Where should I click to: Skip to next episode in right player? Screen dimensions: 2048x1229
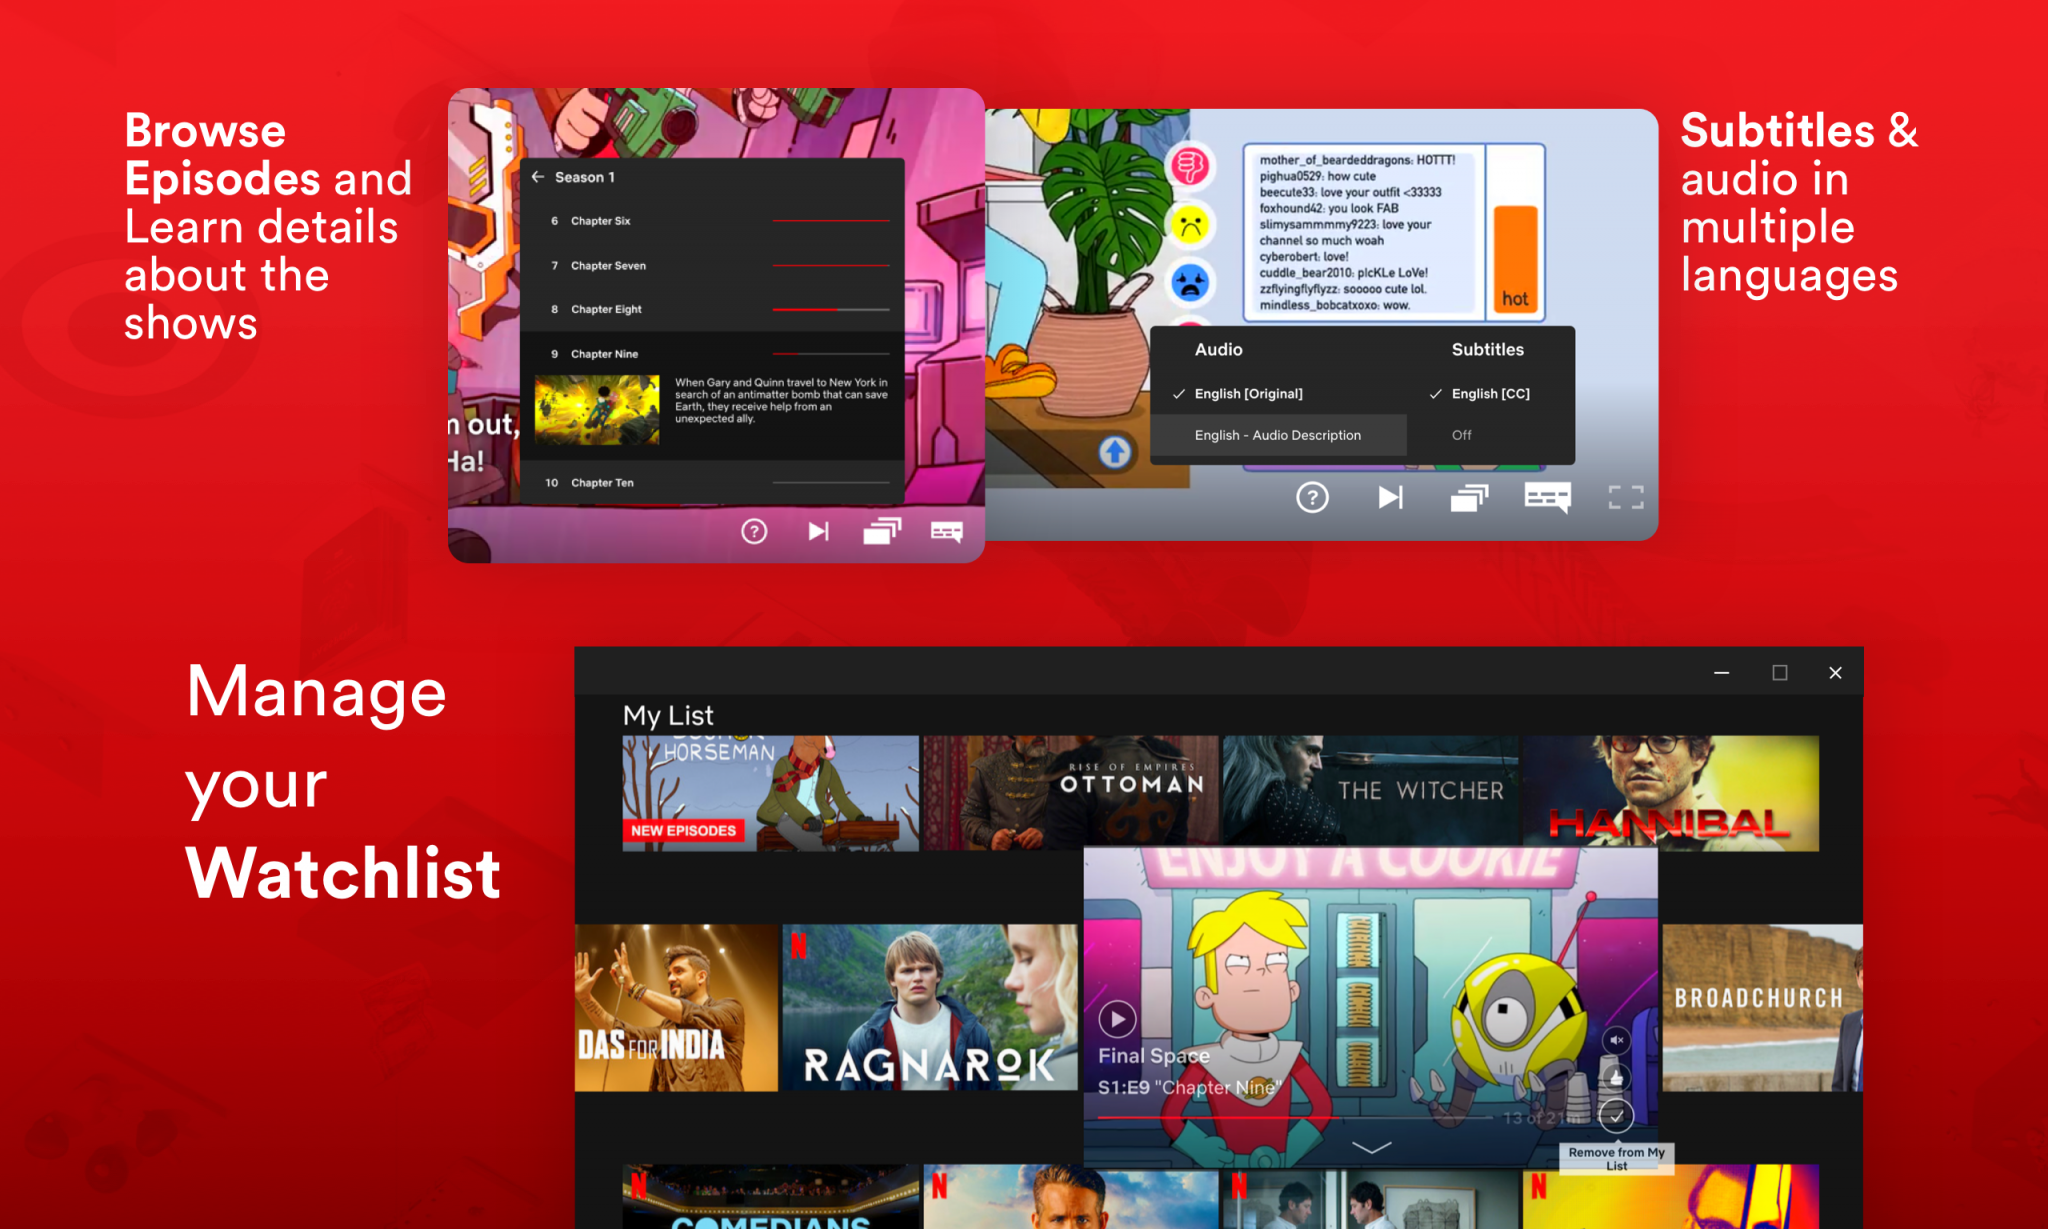[x=1390, y=497]
